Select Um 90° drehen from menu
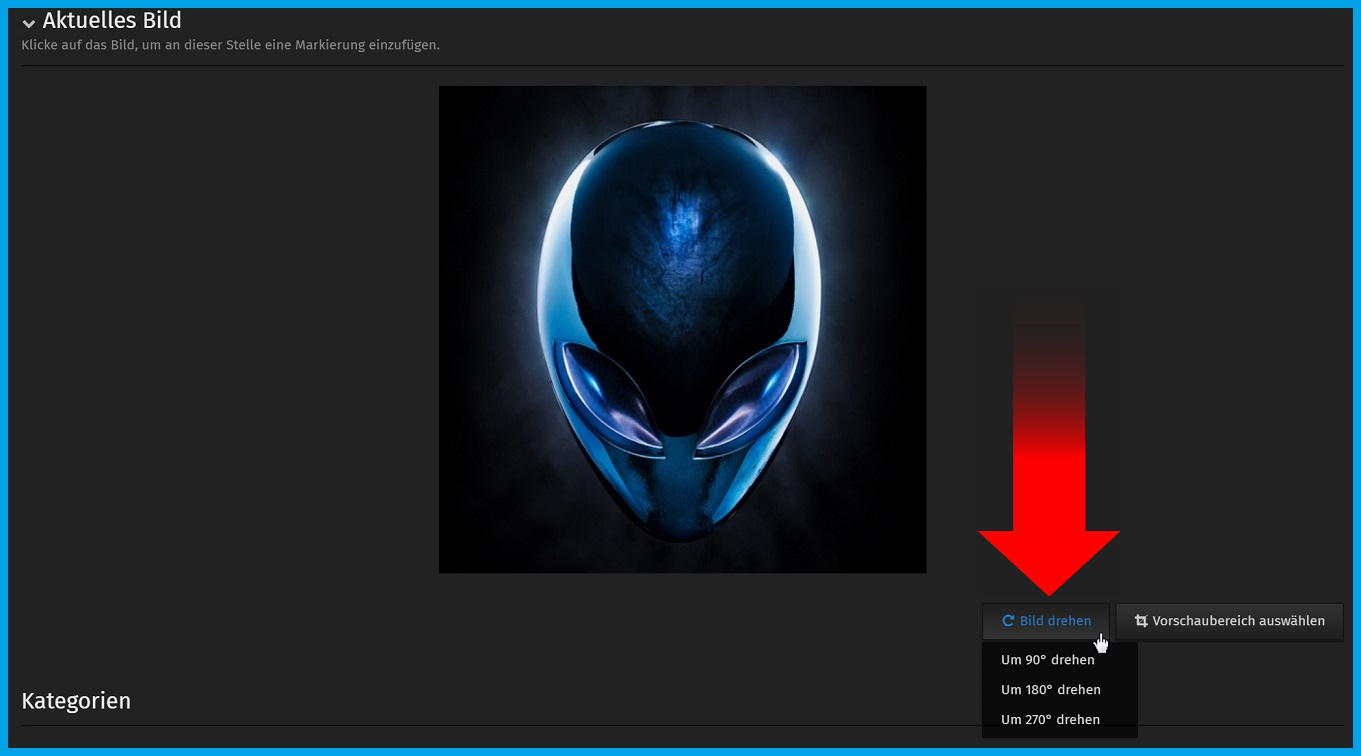The height and width of the screenshot is (756, 1361). tap(1047, 660)
